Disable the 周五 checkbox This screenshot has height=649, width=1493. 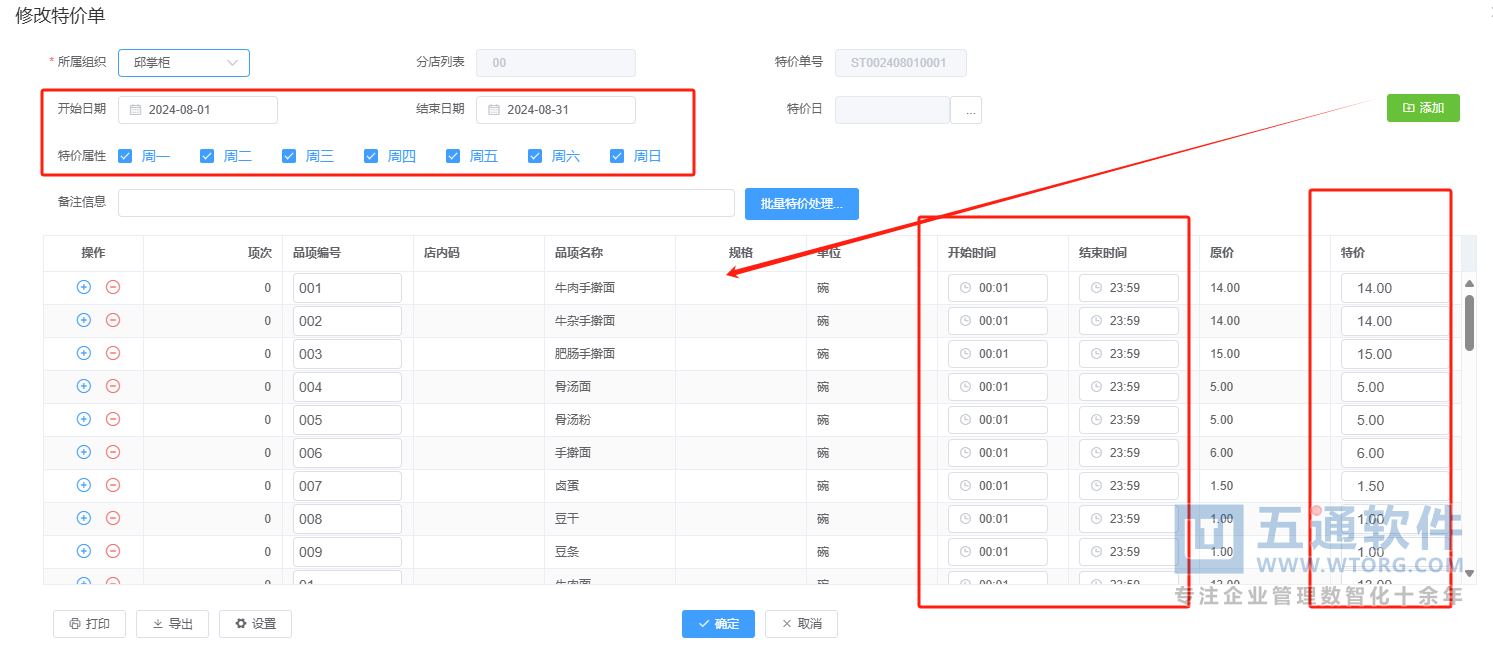click(x=453, y=156)
